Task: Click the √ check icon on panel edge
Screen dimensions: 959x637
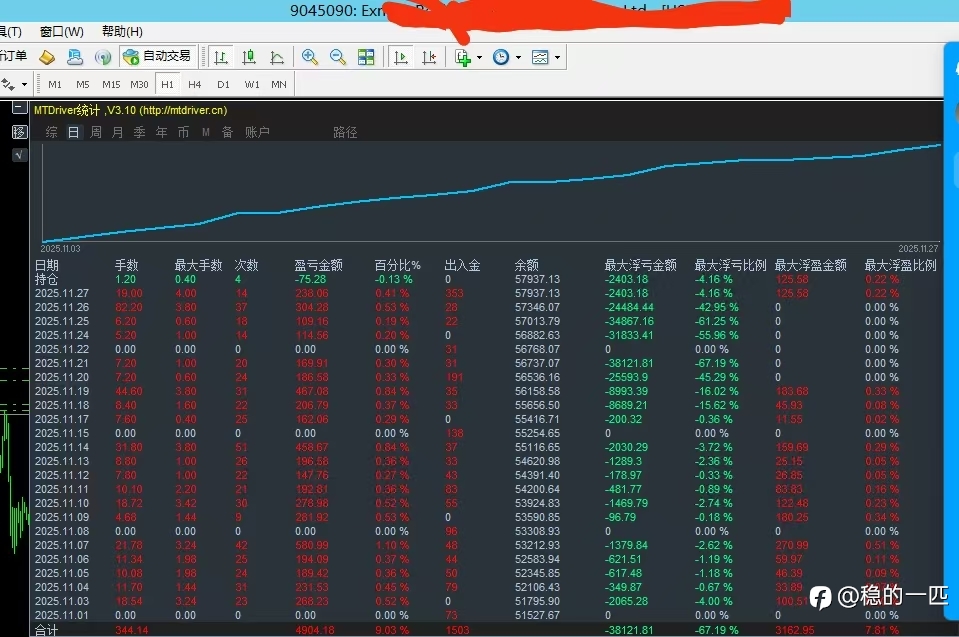Action: (x=20, y=155)
